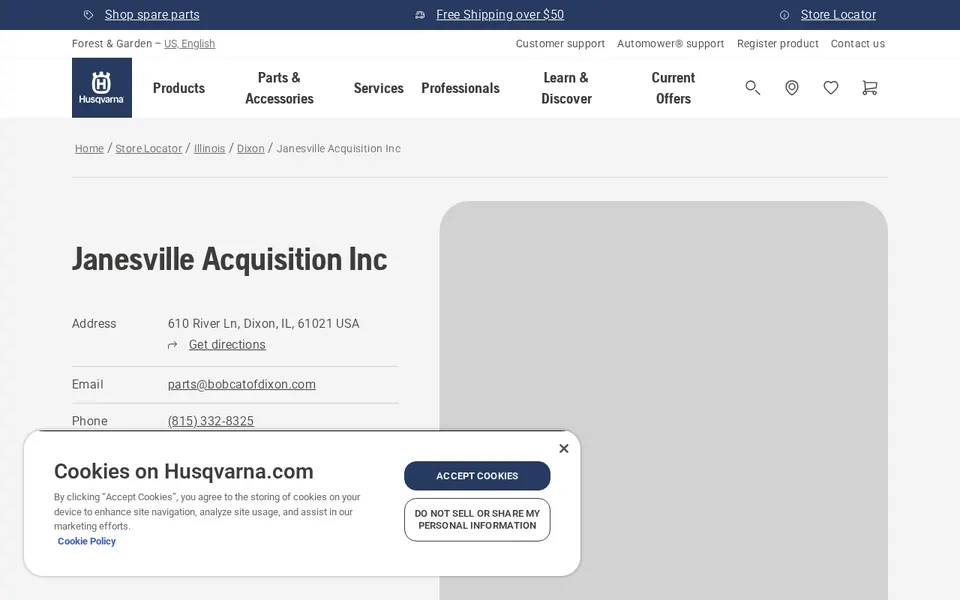Screen dimensions: 960x600
Task: Go to Store Locator breadcrumb
Action: [x=149, y=149]
